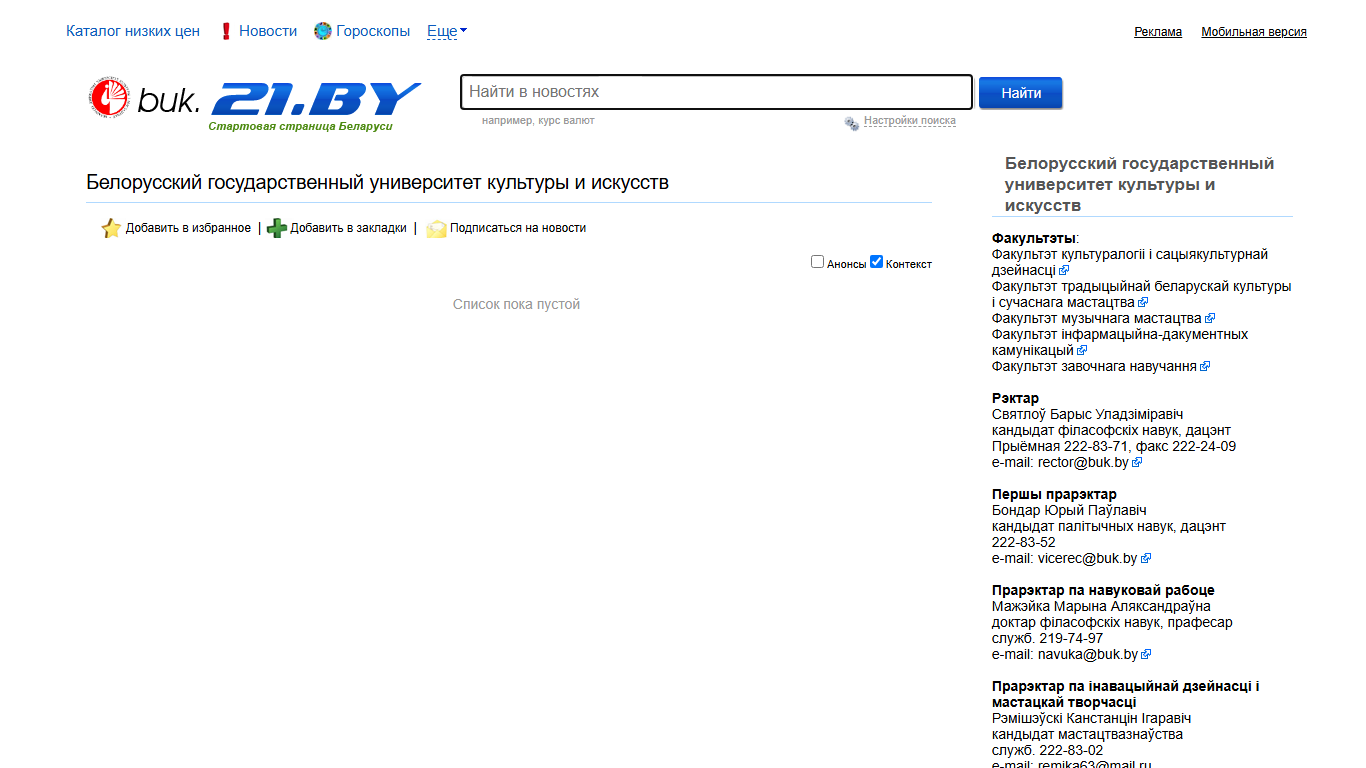Open Факультэт музычнага мастацтва link
Viewport: 1366px width, 768px height.
[x=1097, y=318]
